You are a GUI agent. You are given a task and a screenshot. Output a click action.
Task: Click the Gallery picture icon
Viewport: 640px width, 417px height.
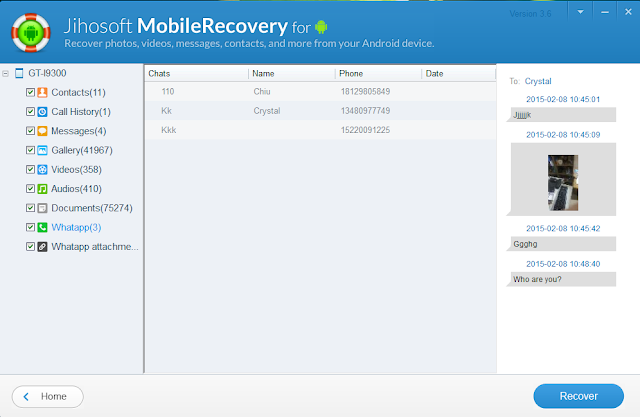[x=42, y=150]
